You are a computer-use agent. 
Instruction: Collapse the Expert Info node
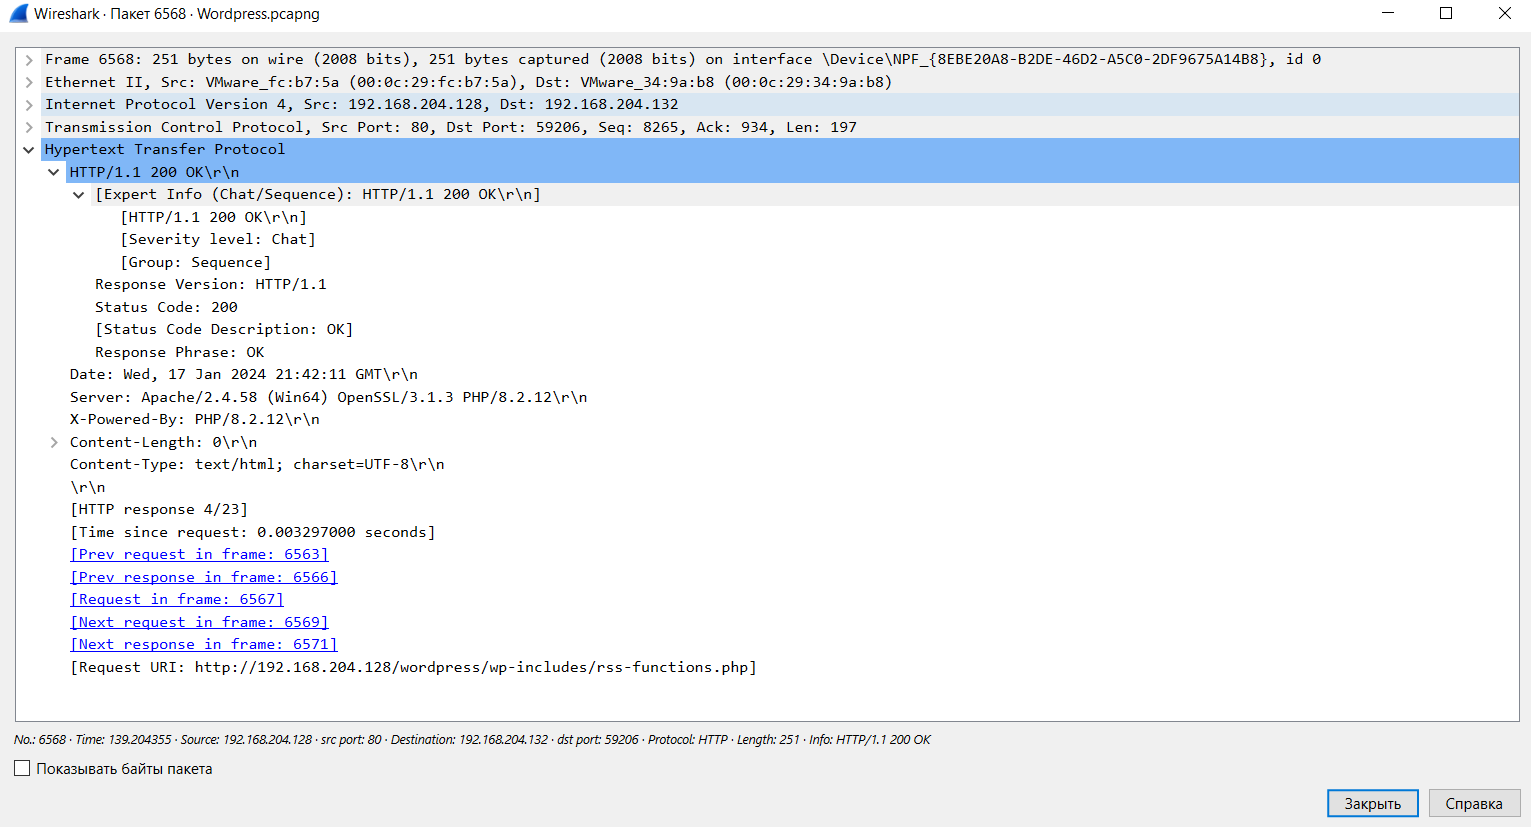coord(79,194)
